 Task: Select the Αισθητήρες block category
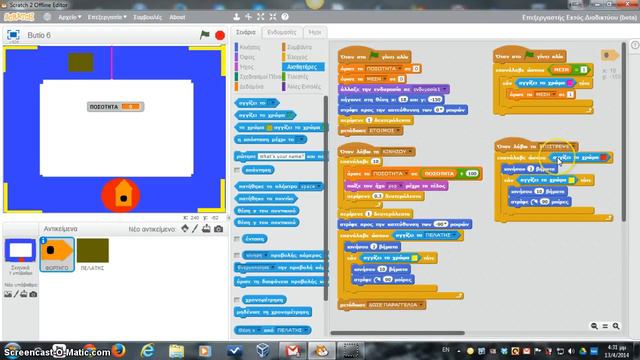point(302,67)
